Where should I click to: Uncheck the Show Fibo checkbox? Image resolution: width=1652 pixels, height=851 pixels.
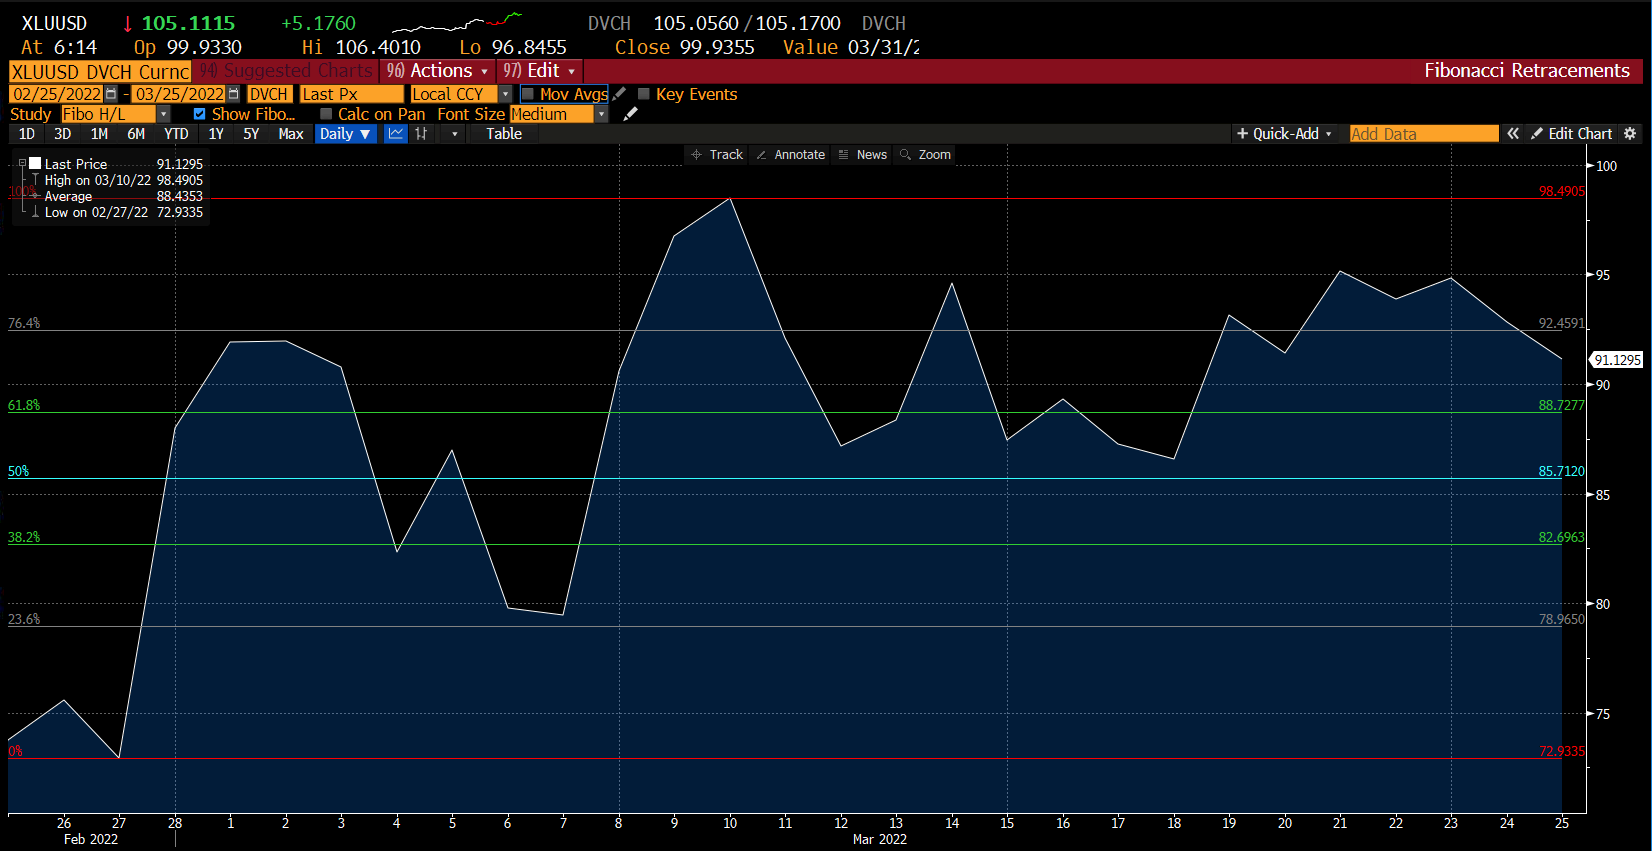pyautogui.click(x=200, y=114)
